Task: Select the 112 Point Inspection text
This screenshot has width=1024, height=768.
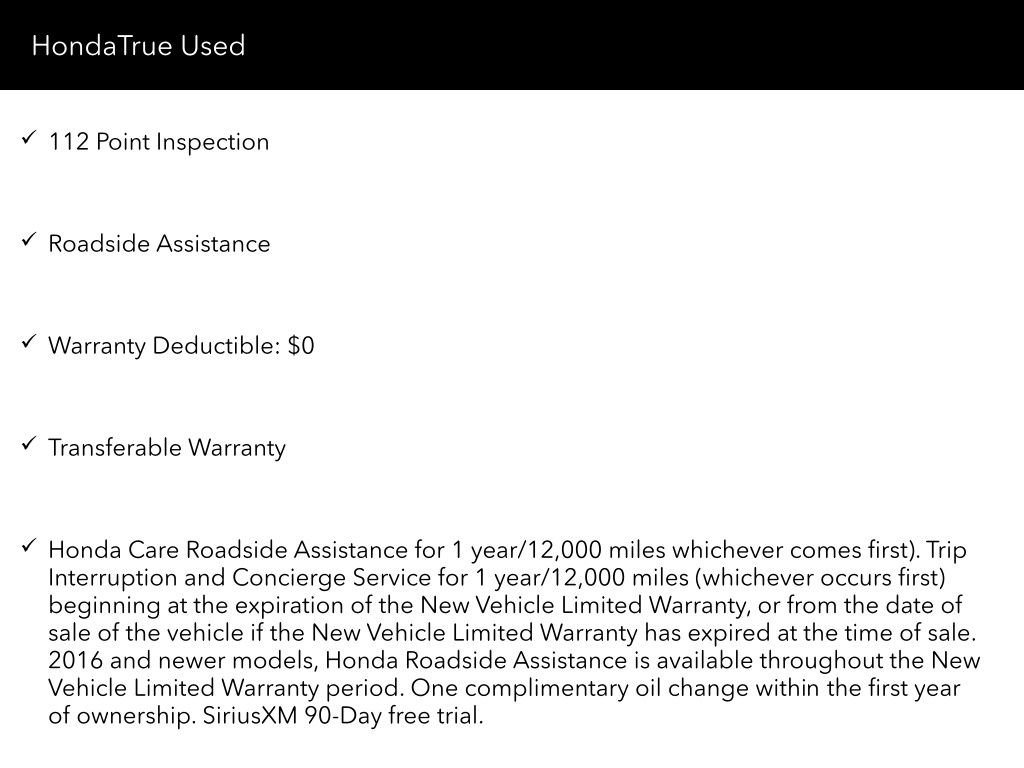Action: click(159, 142)
